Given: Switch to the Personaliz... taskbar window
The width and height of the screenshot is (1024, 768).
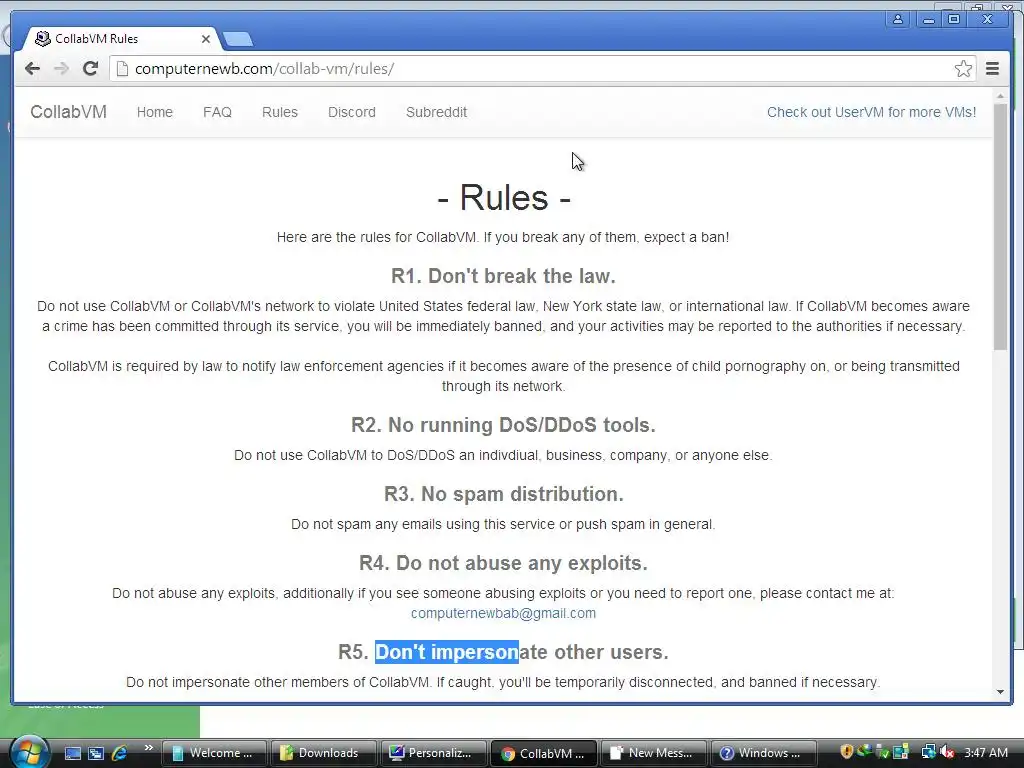Looking at the screenshot, I should point(434,753).
